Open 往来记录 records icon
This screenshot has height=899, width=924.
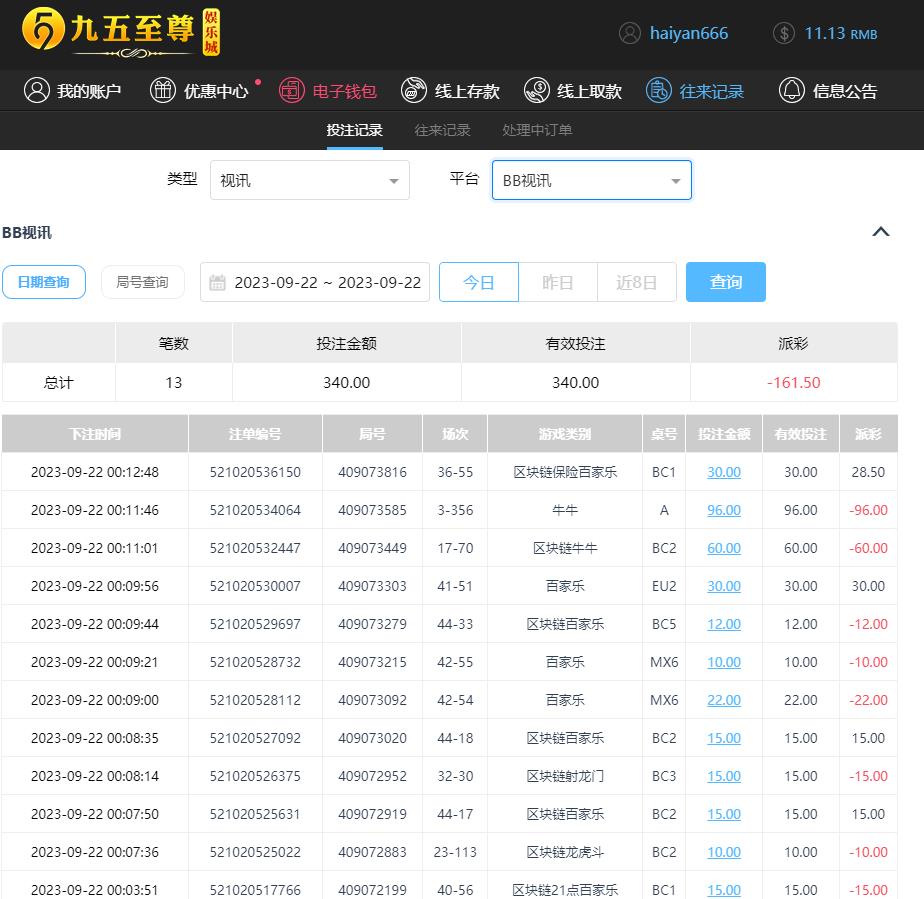coord(659,91)
